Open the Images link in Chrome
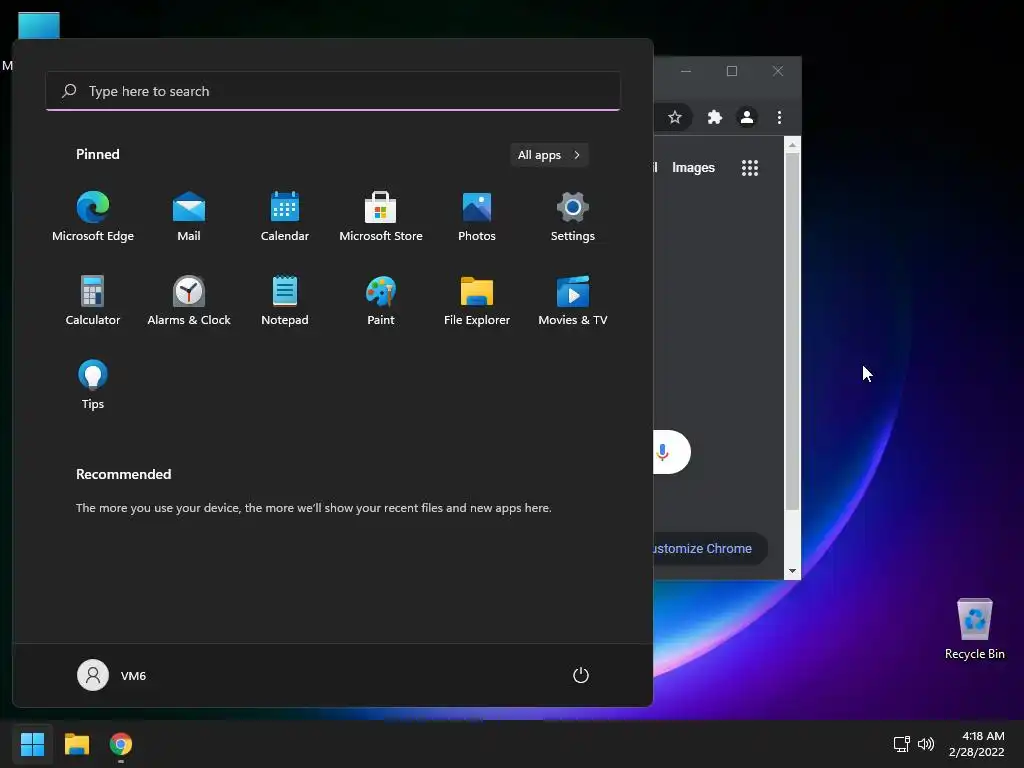 (693, 168)
